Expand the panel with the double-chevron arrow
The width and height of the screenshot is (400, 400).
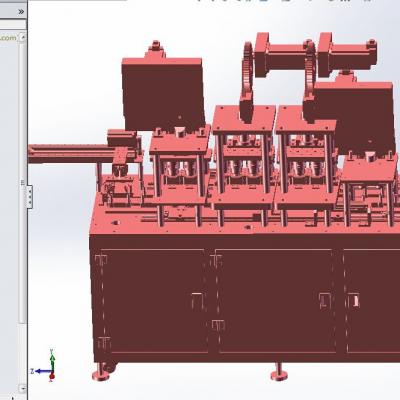(21, 12)
